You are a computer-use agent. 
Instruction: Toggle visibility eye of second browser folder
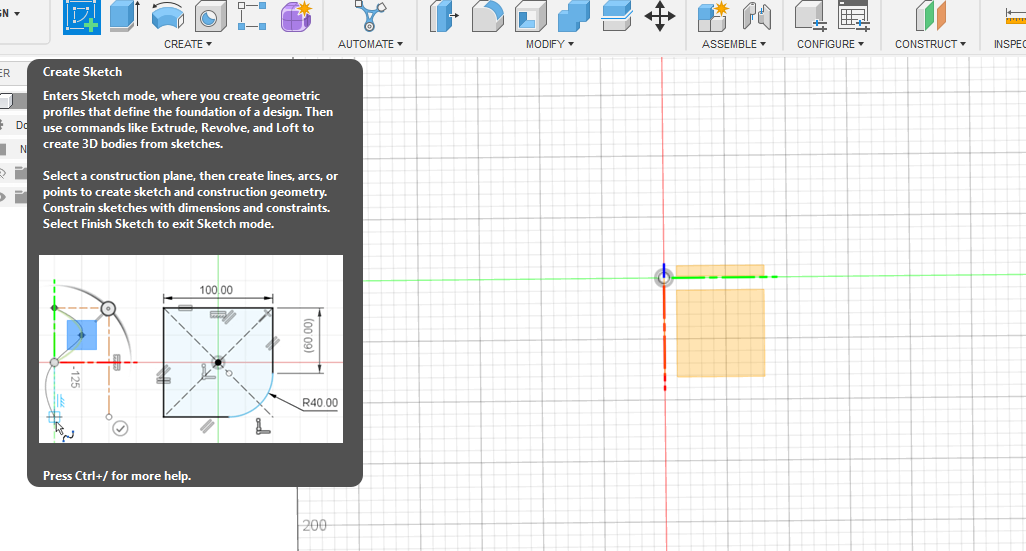(3, 197)
